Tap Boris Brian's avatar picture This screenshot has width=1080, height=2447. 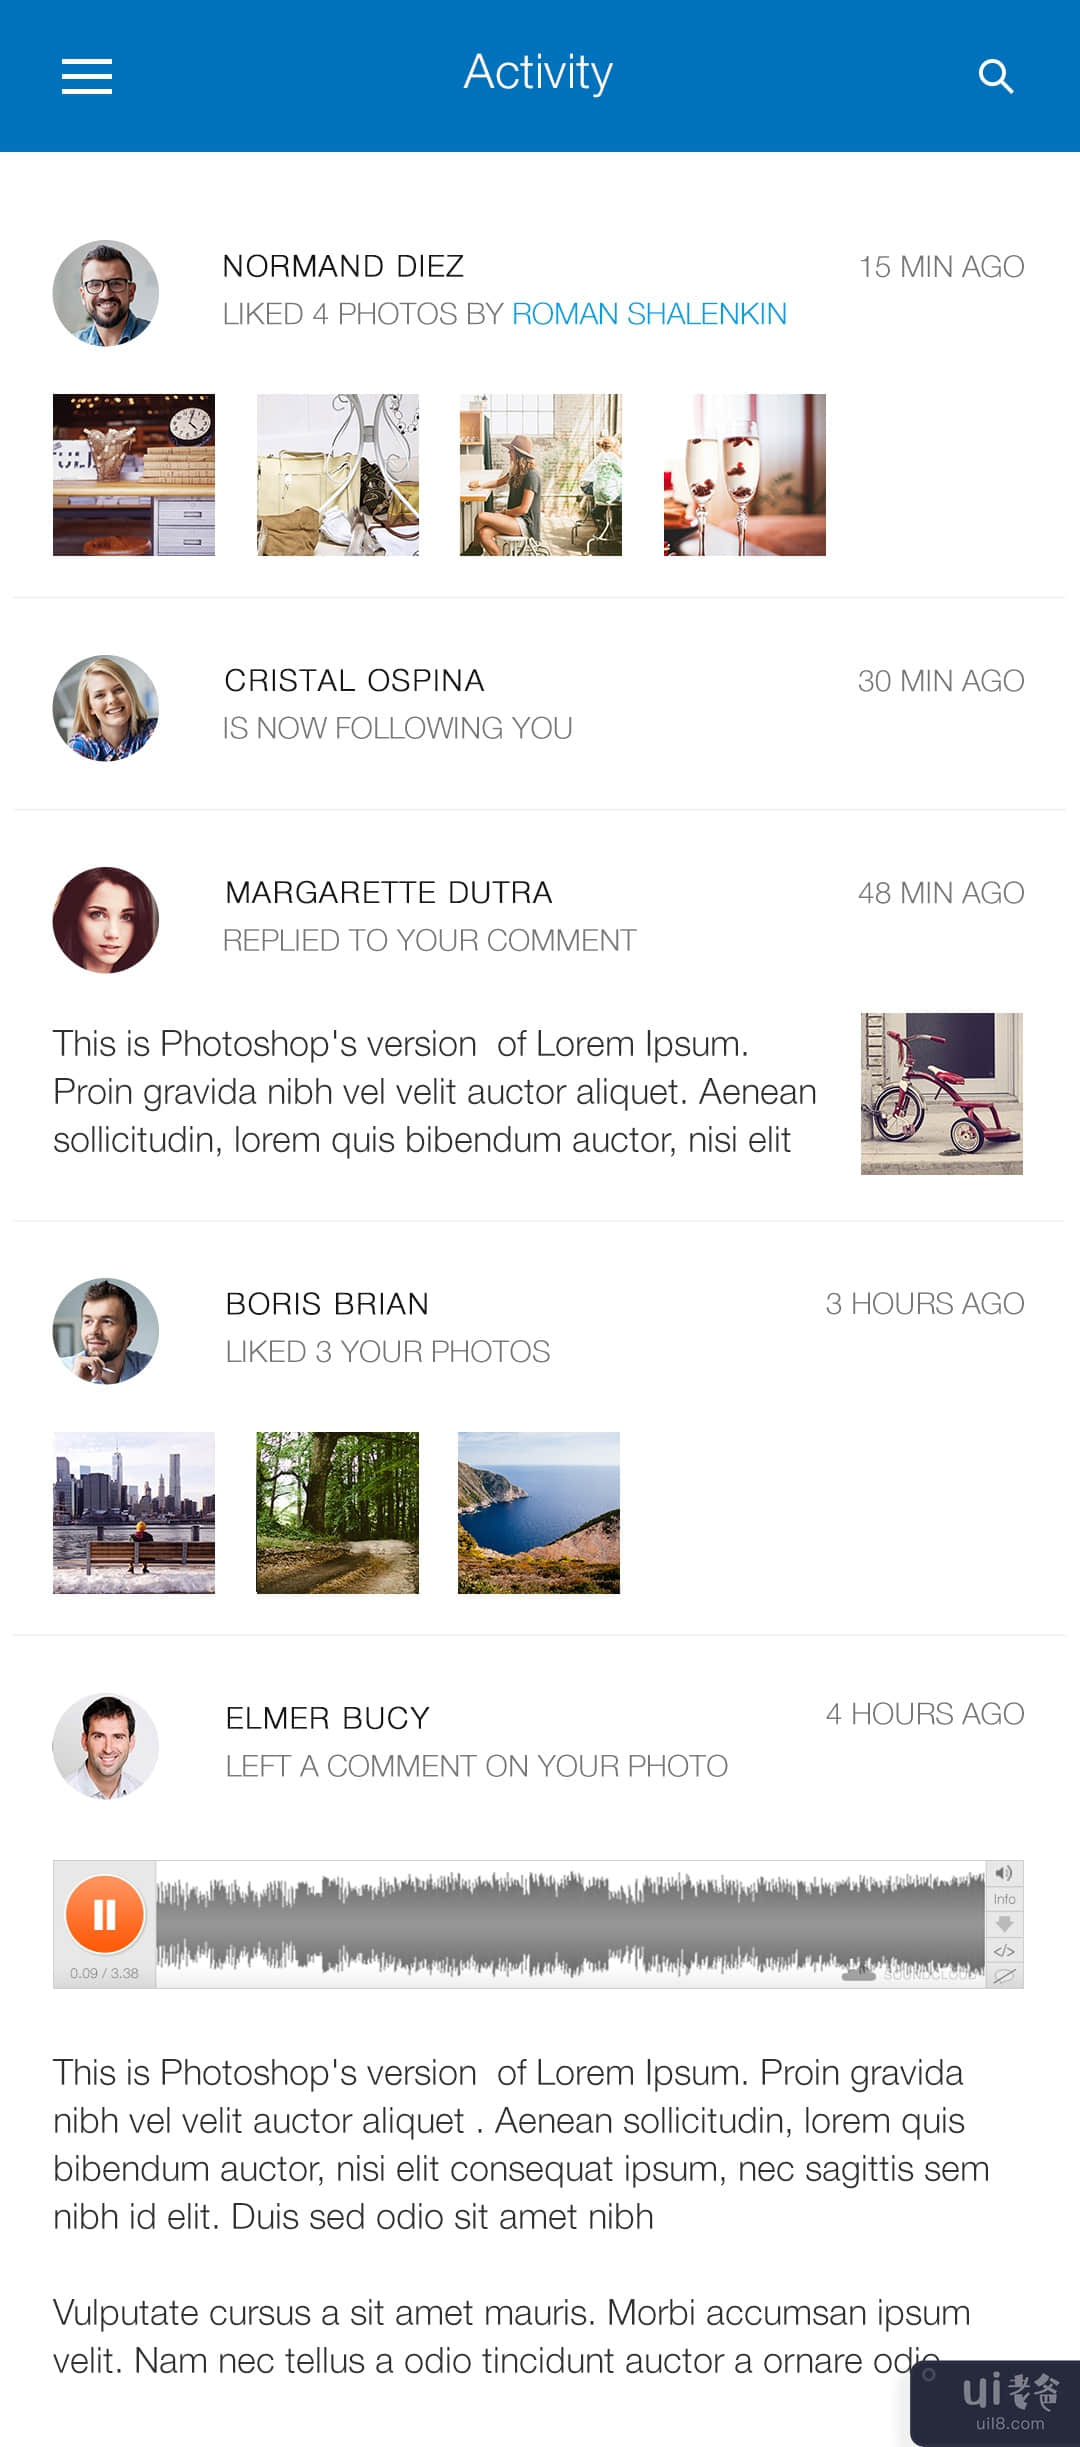106,1331
